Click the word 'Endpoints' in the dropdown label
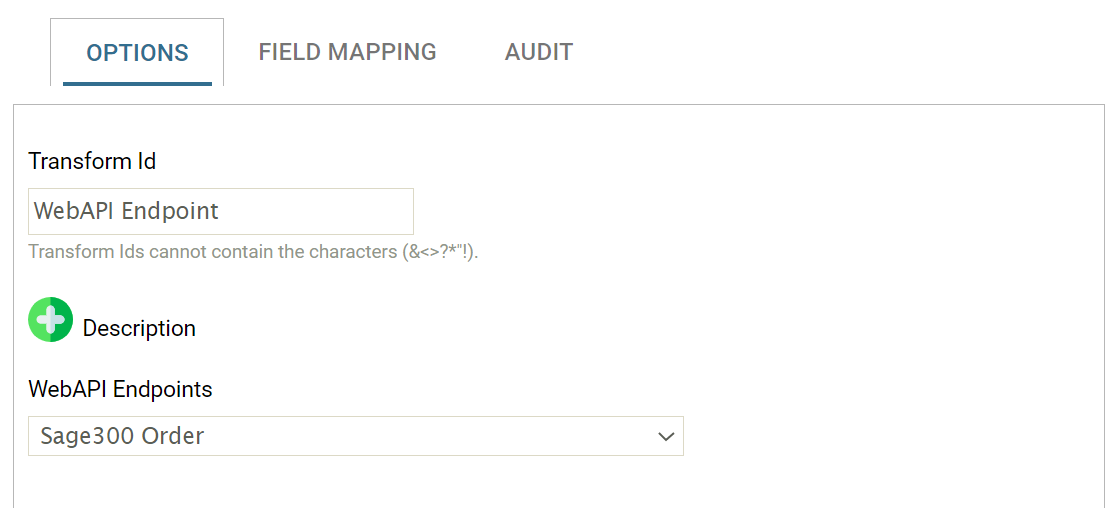The height and width of the screenshot is (508, 1118). 163,389
